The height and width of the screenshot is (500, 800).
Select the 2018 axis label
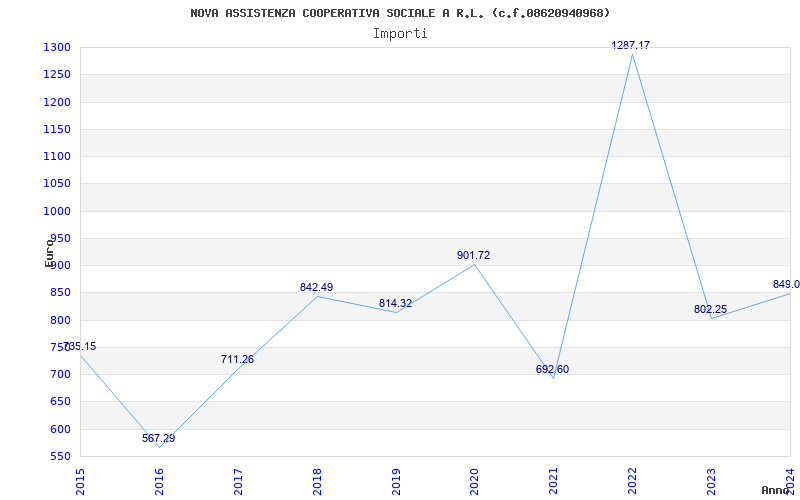click(317, 482)
